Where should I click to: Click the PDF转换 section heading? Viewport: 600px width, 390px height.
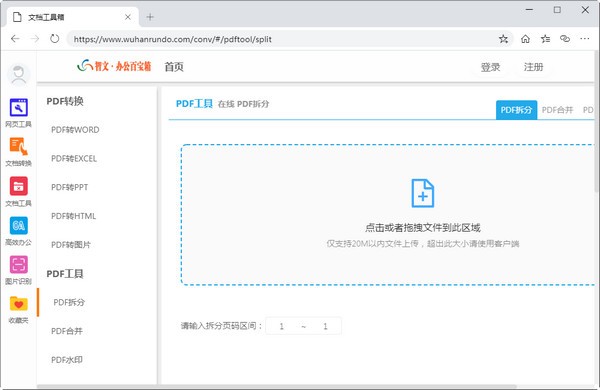pyautogui.click(x=65, y=101)
